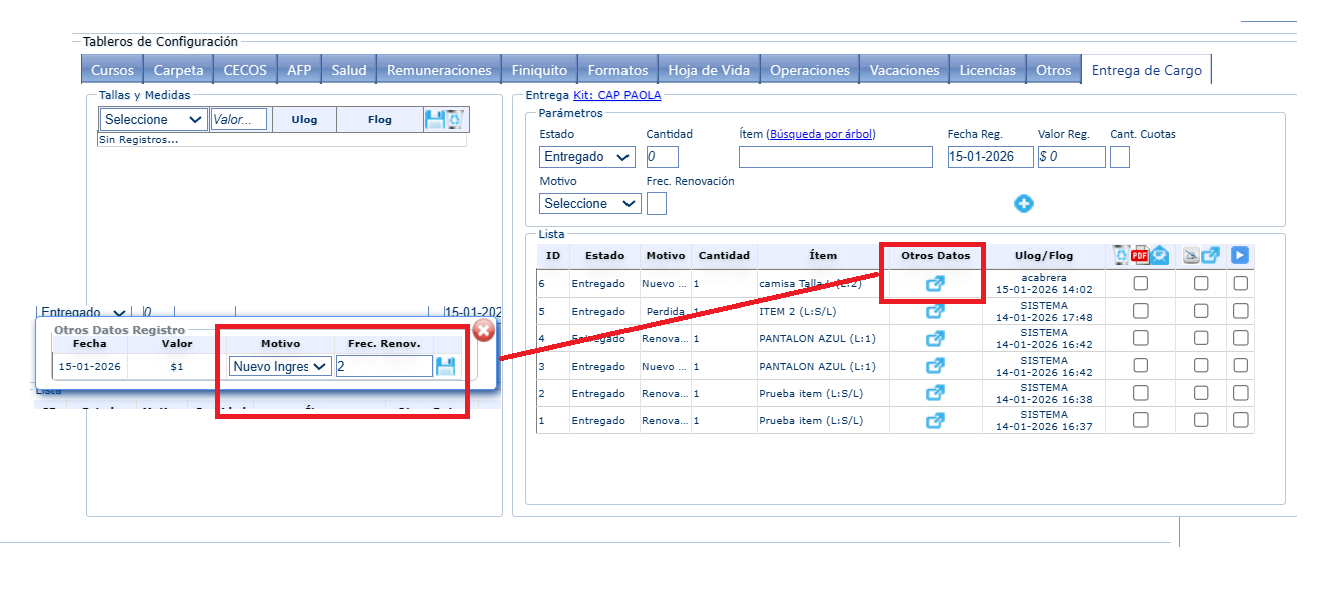Check the delete checkbox for row ID 6
This screenshot has width=1341, height=599.
(1140, 284)
